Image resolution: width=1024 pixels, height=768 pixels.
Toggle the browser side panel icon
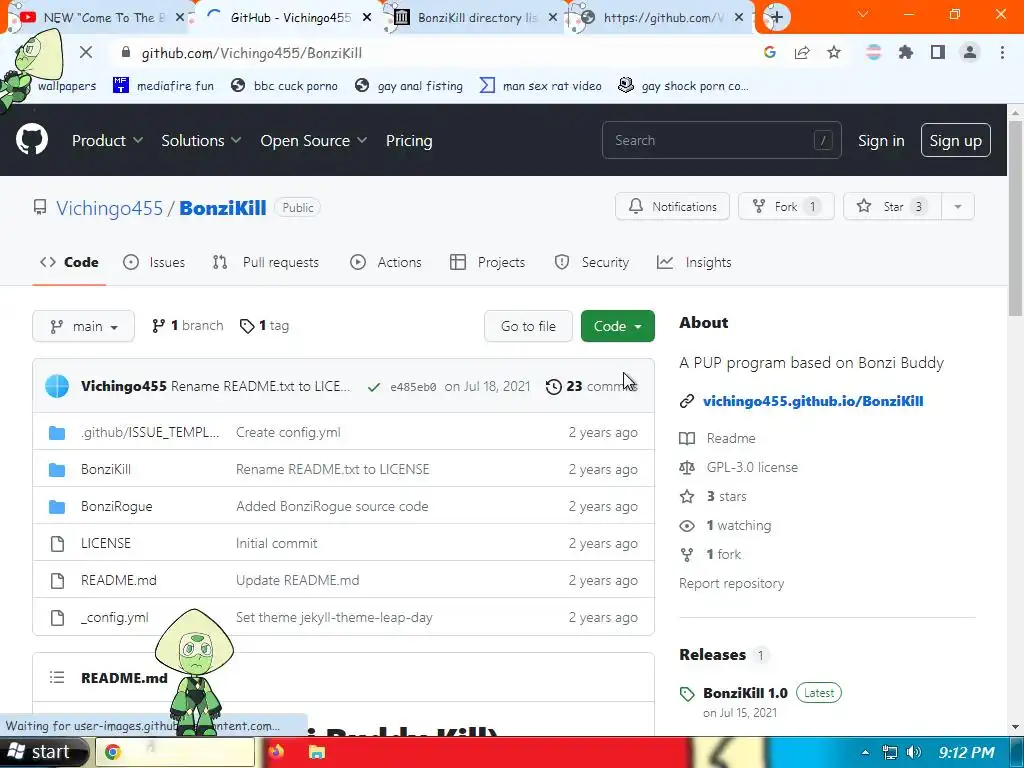click(x=938, y=52)
